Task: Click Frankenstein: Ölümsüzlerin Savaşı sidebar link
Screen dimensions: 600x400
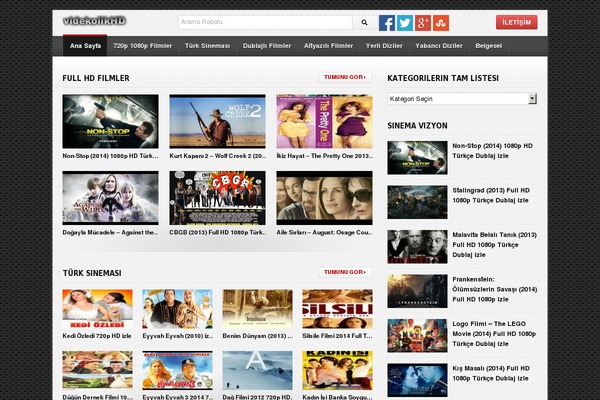Action: 495,289
